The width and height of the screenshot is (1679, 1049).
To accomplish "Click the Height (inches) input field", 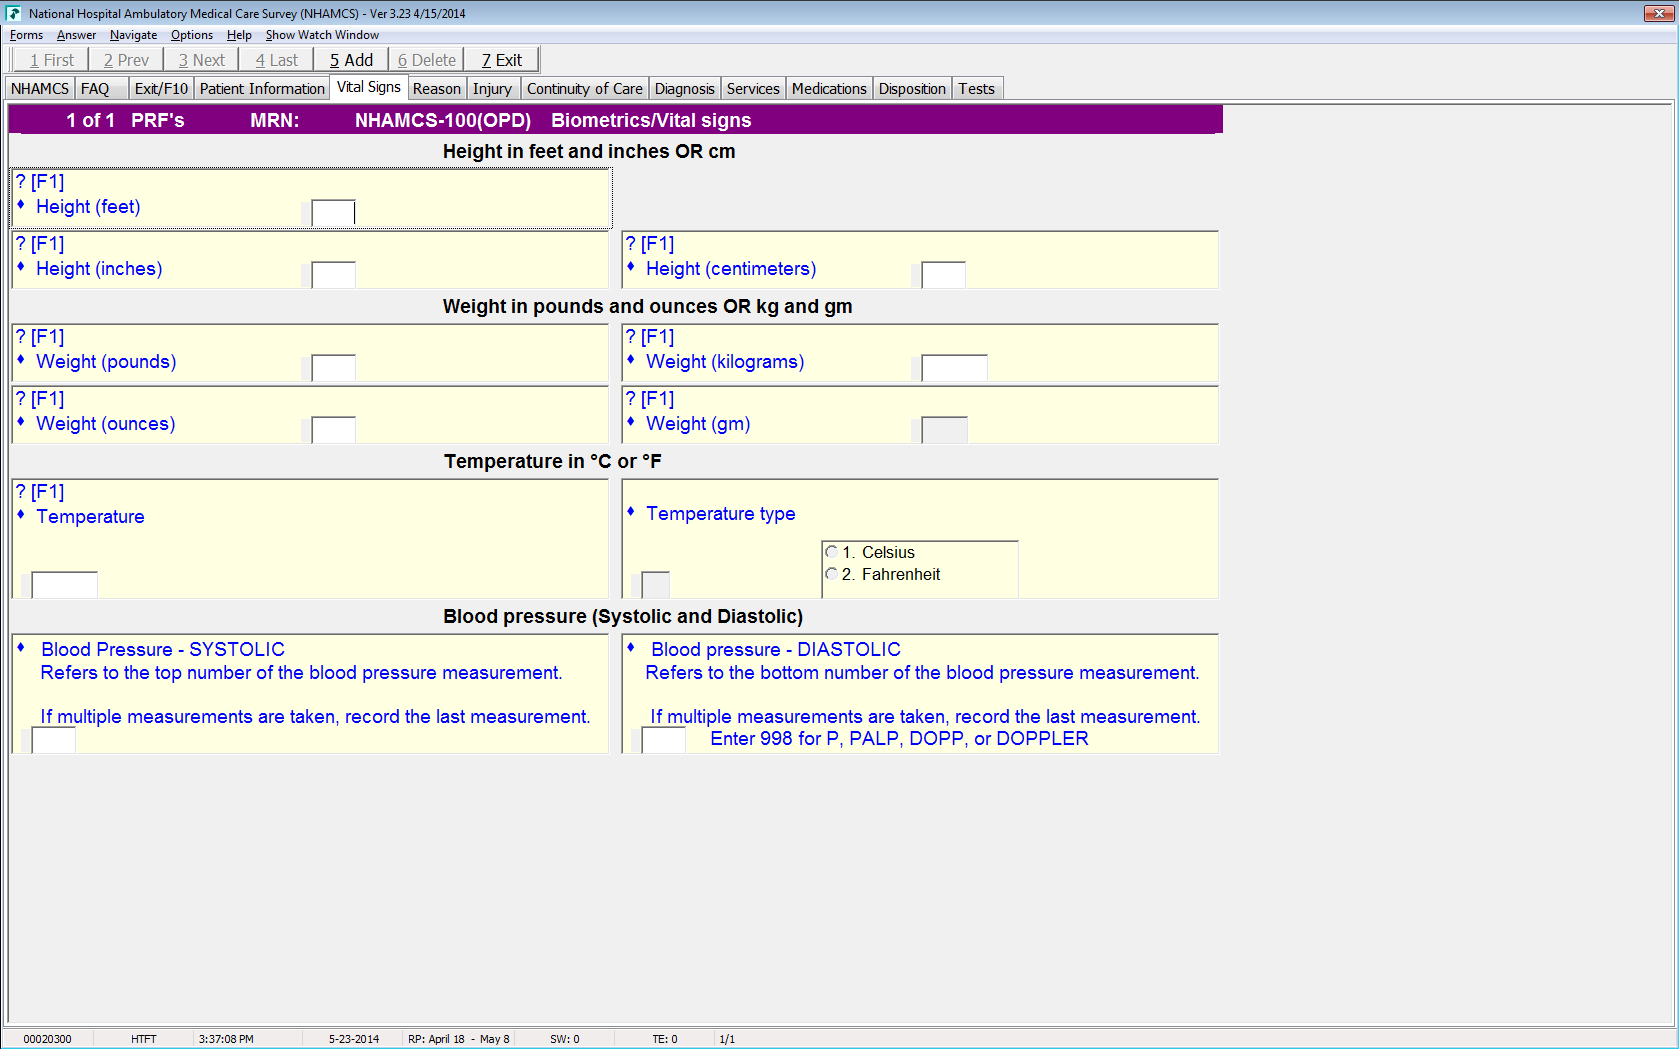I will (333, 275).
